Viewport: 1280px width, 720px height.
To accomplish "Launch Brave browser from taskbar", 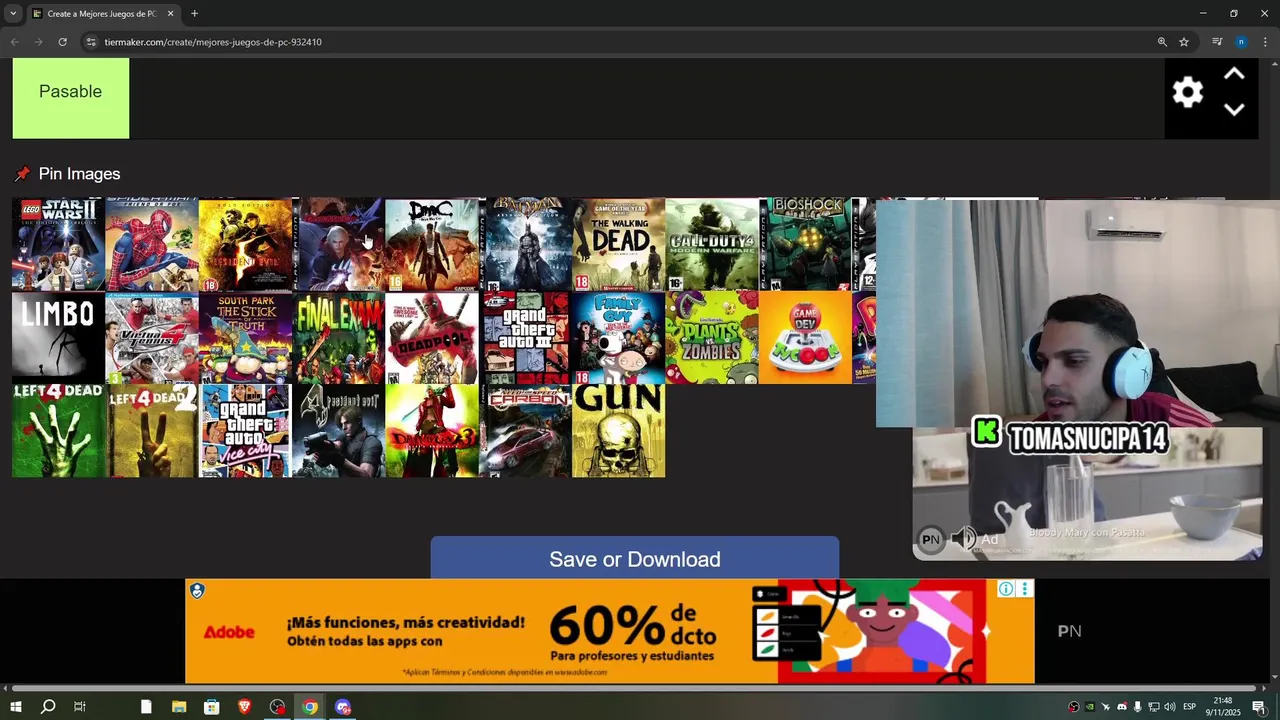I will coord(245,707).
